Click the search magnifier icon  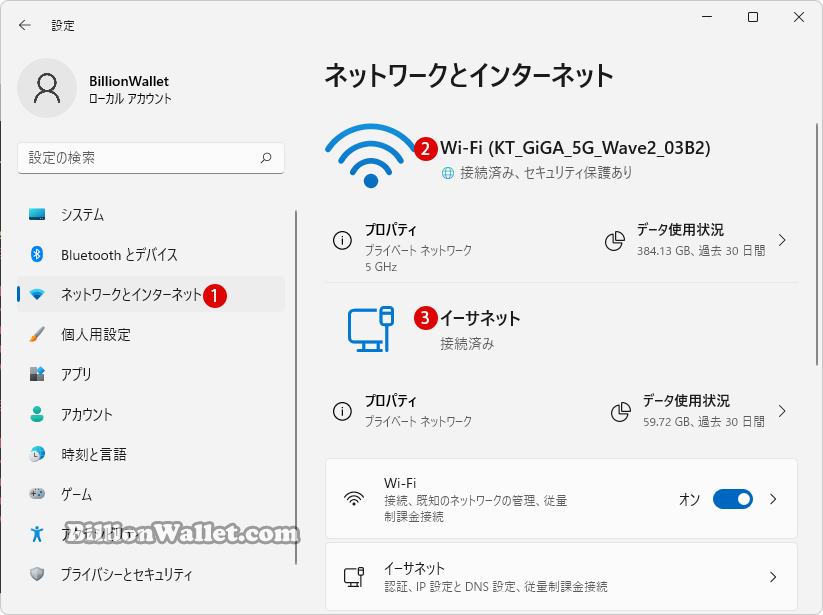(266, 158)
